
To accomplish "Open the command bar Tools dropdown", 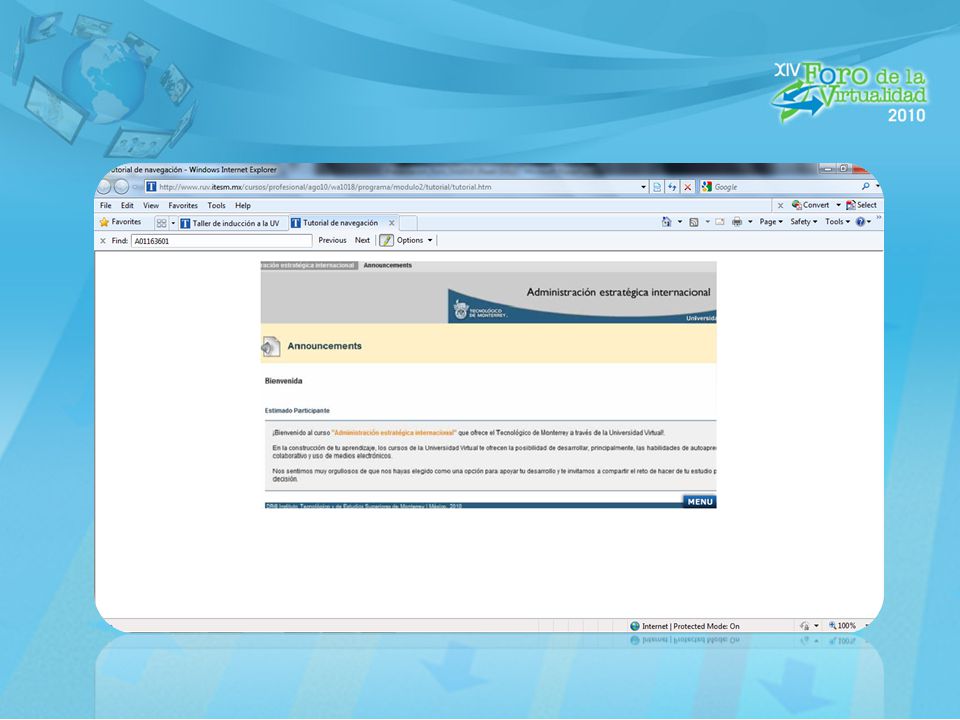I will tap(837, 222).
